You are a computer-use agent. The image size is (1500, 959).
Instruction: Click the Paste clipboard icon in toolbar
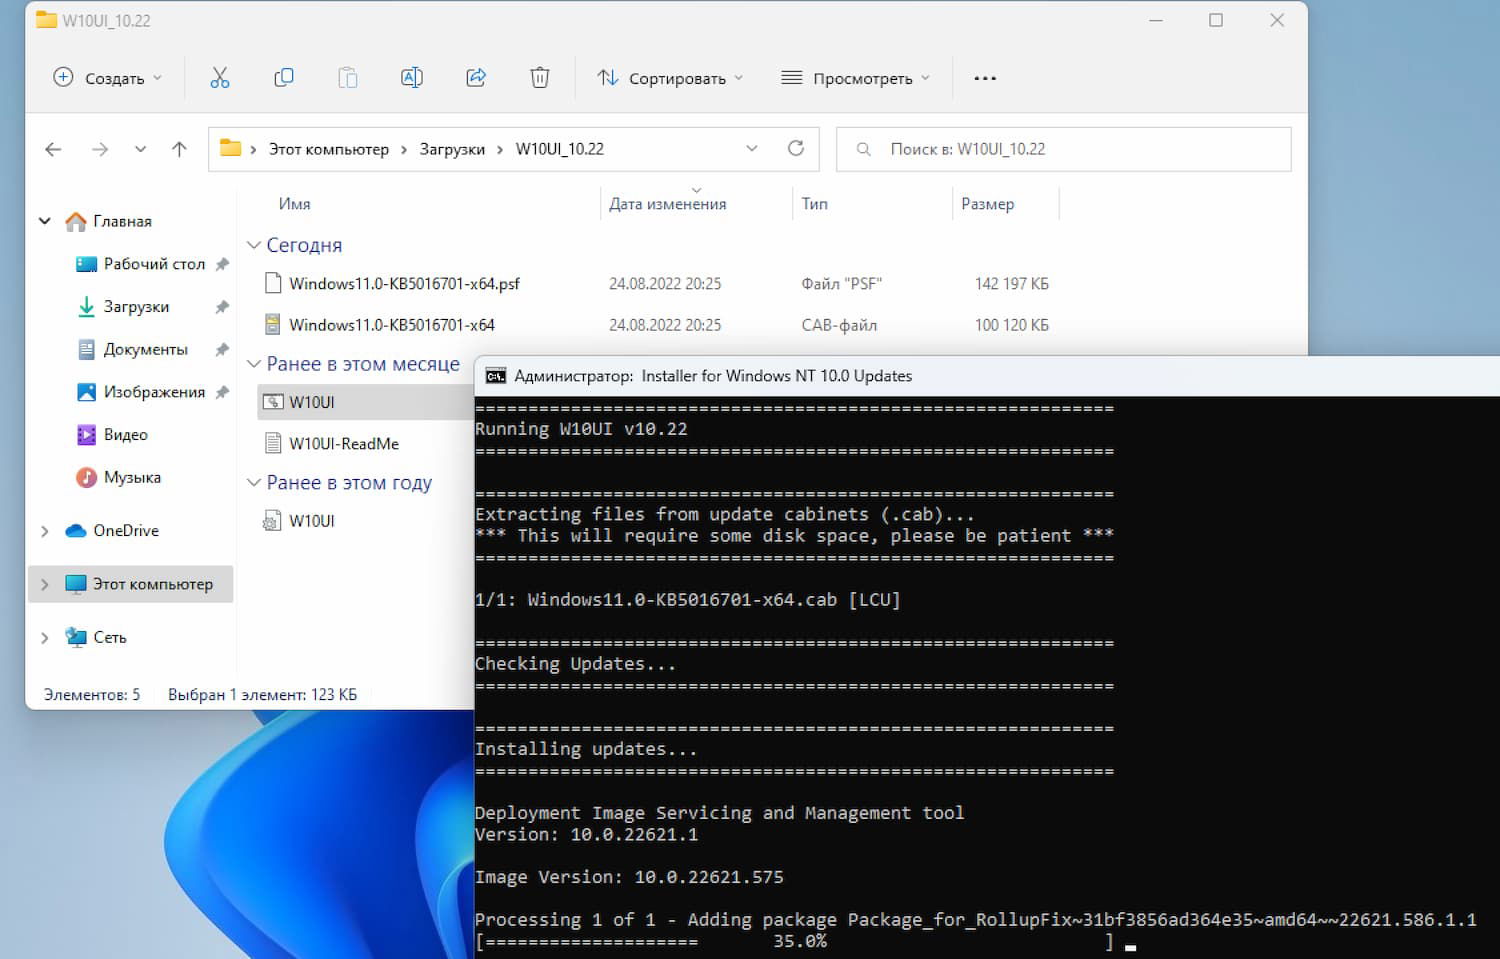tap(347, 78)
